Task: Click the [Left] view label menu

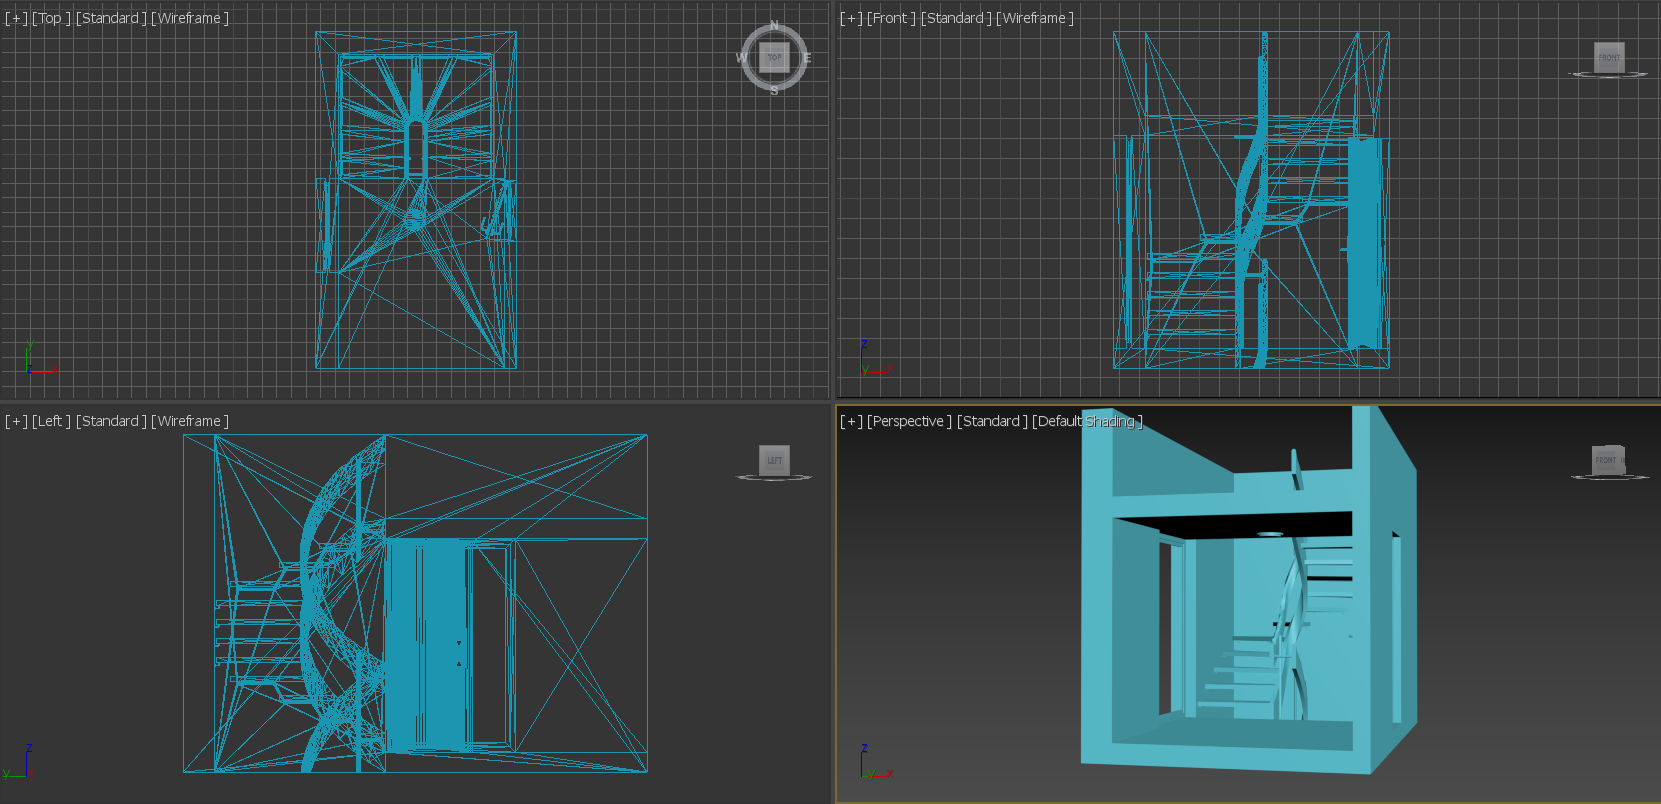Action: point(51,421)
